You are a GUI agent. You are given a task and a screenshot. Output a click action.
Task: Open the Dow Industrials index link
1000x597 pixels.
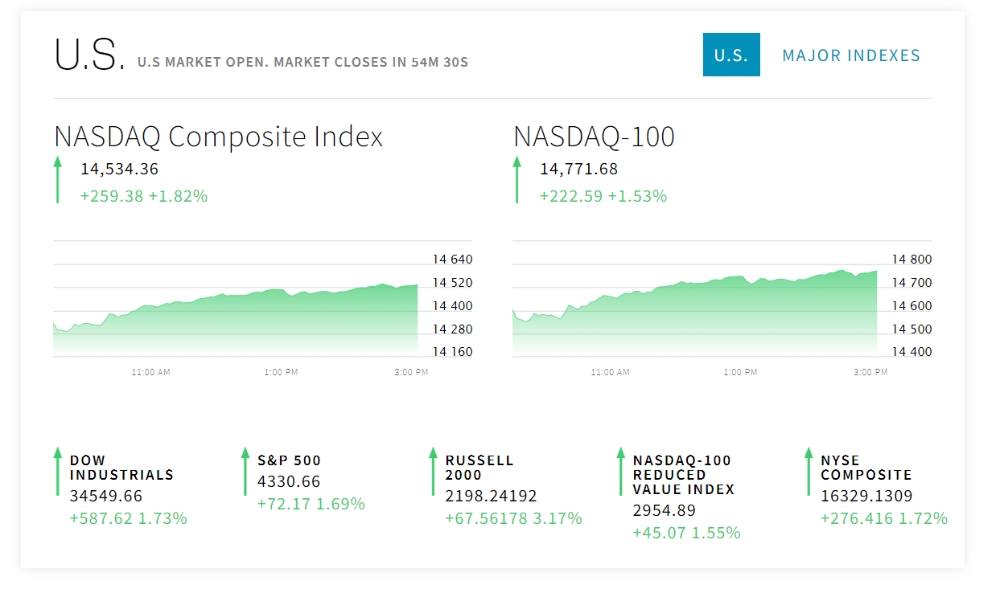[x=121, y=468]
